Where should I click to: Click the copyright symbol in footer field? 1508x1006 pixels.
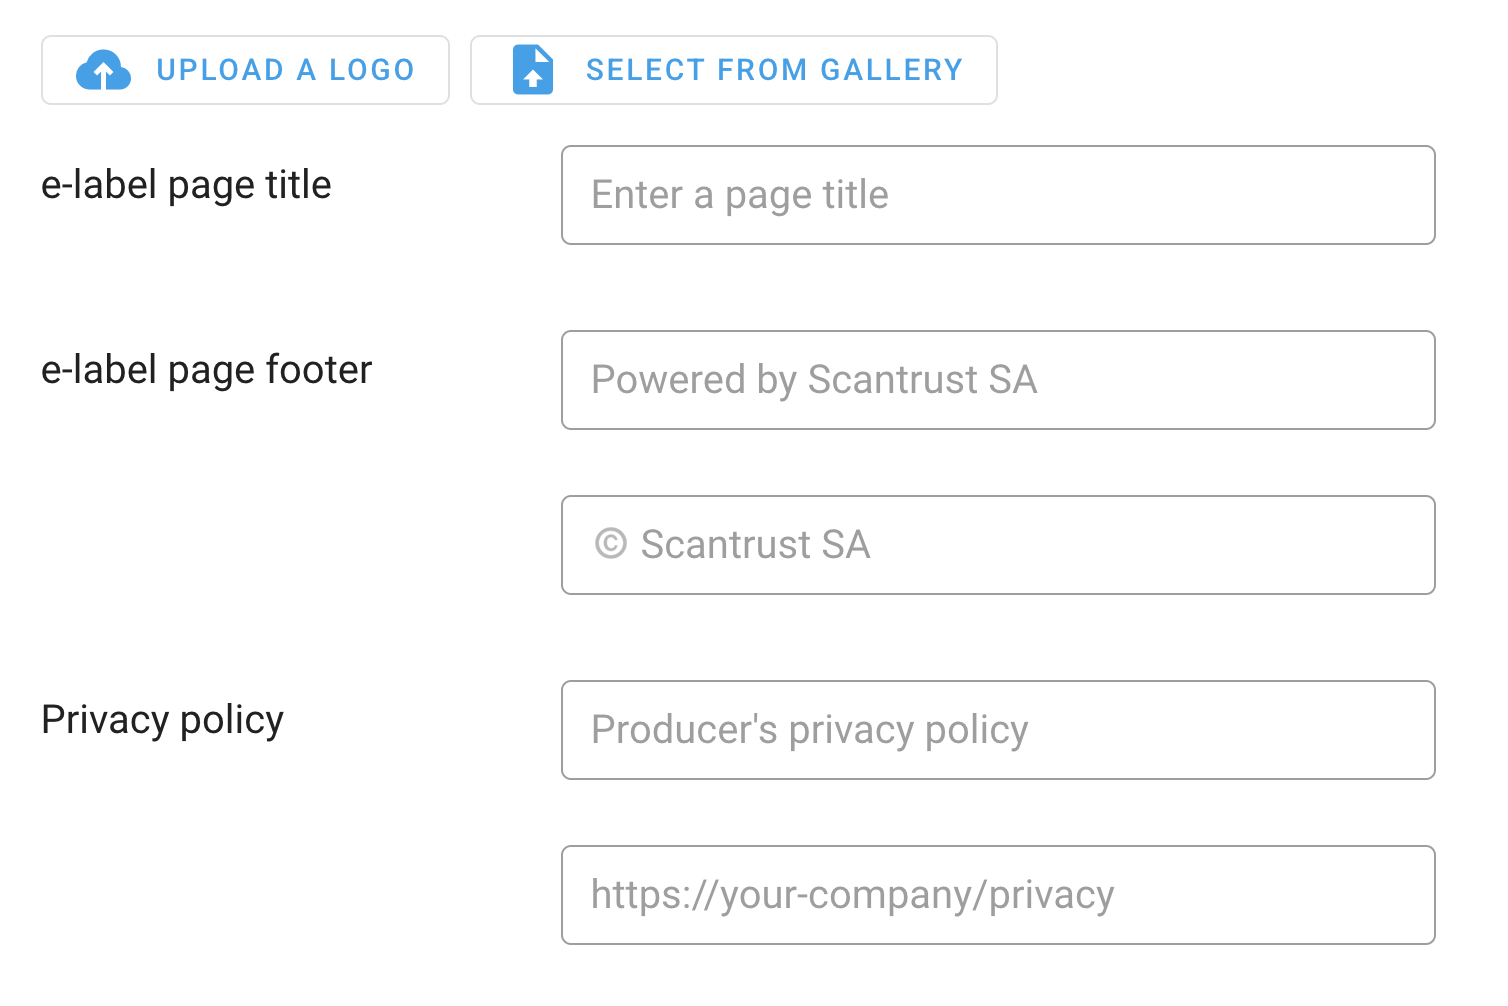pos(610,544)
